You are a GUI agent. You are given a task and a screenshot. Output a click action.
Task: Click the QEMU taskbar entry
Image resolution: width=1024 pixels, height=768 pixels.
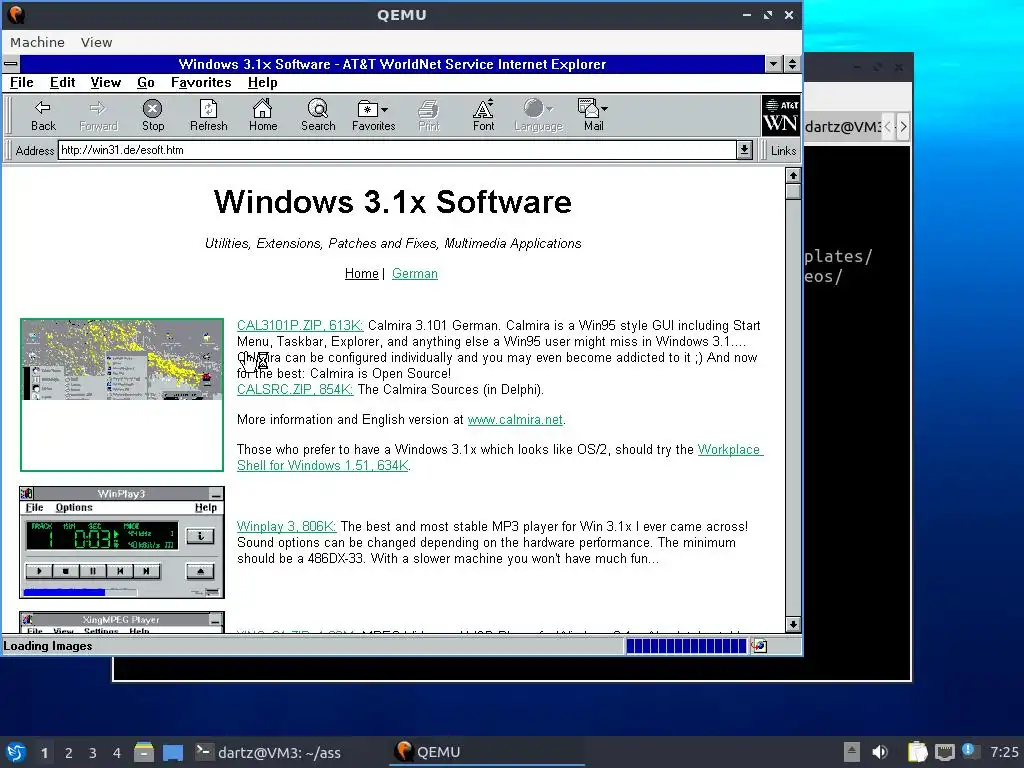click(x=487, y=752)
